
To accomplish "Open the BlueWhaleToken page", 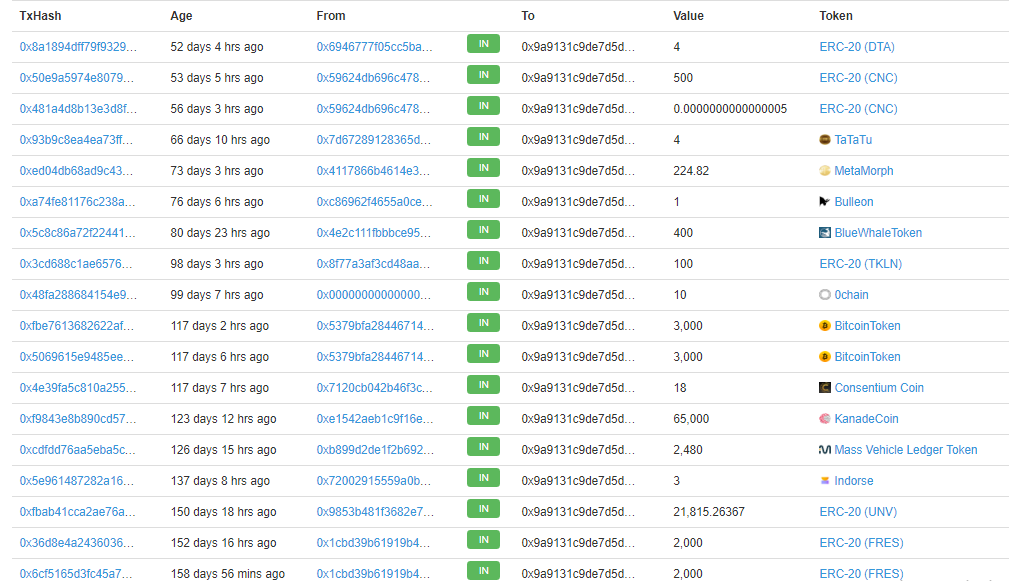I will pyautogui.click(x=878, y=233).
